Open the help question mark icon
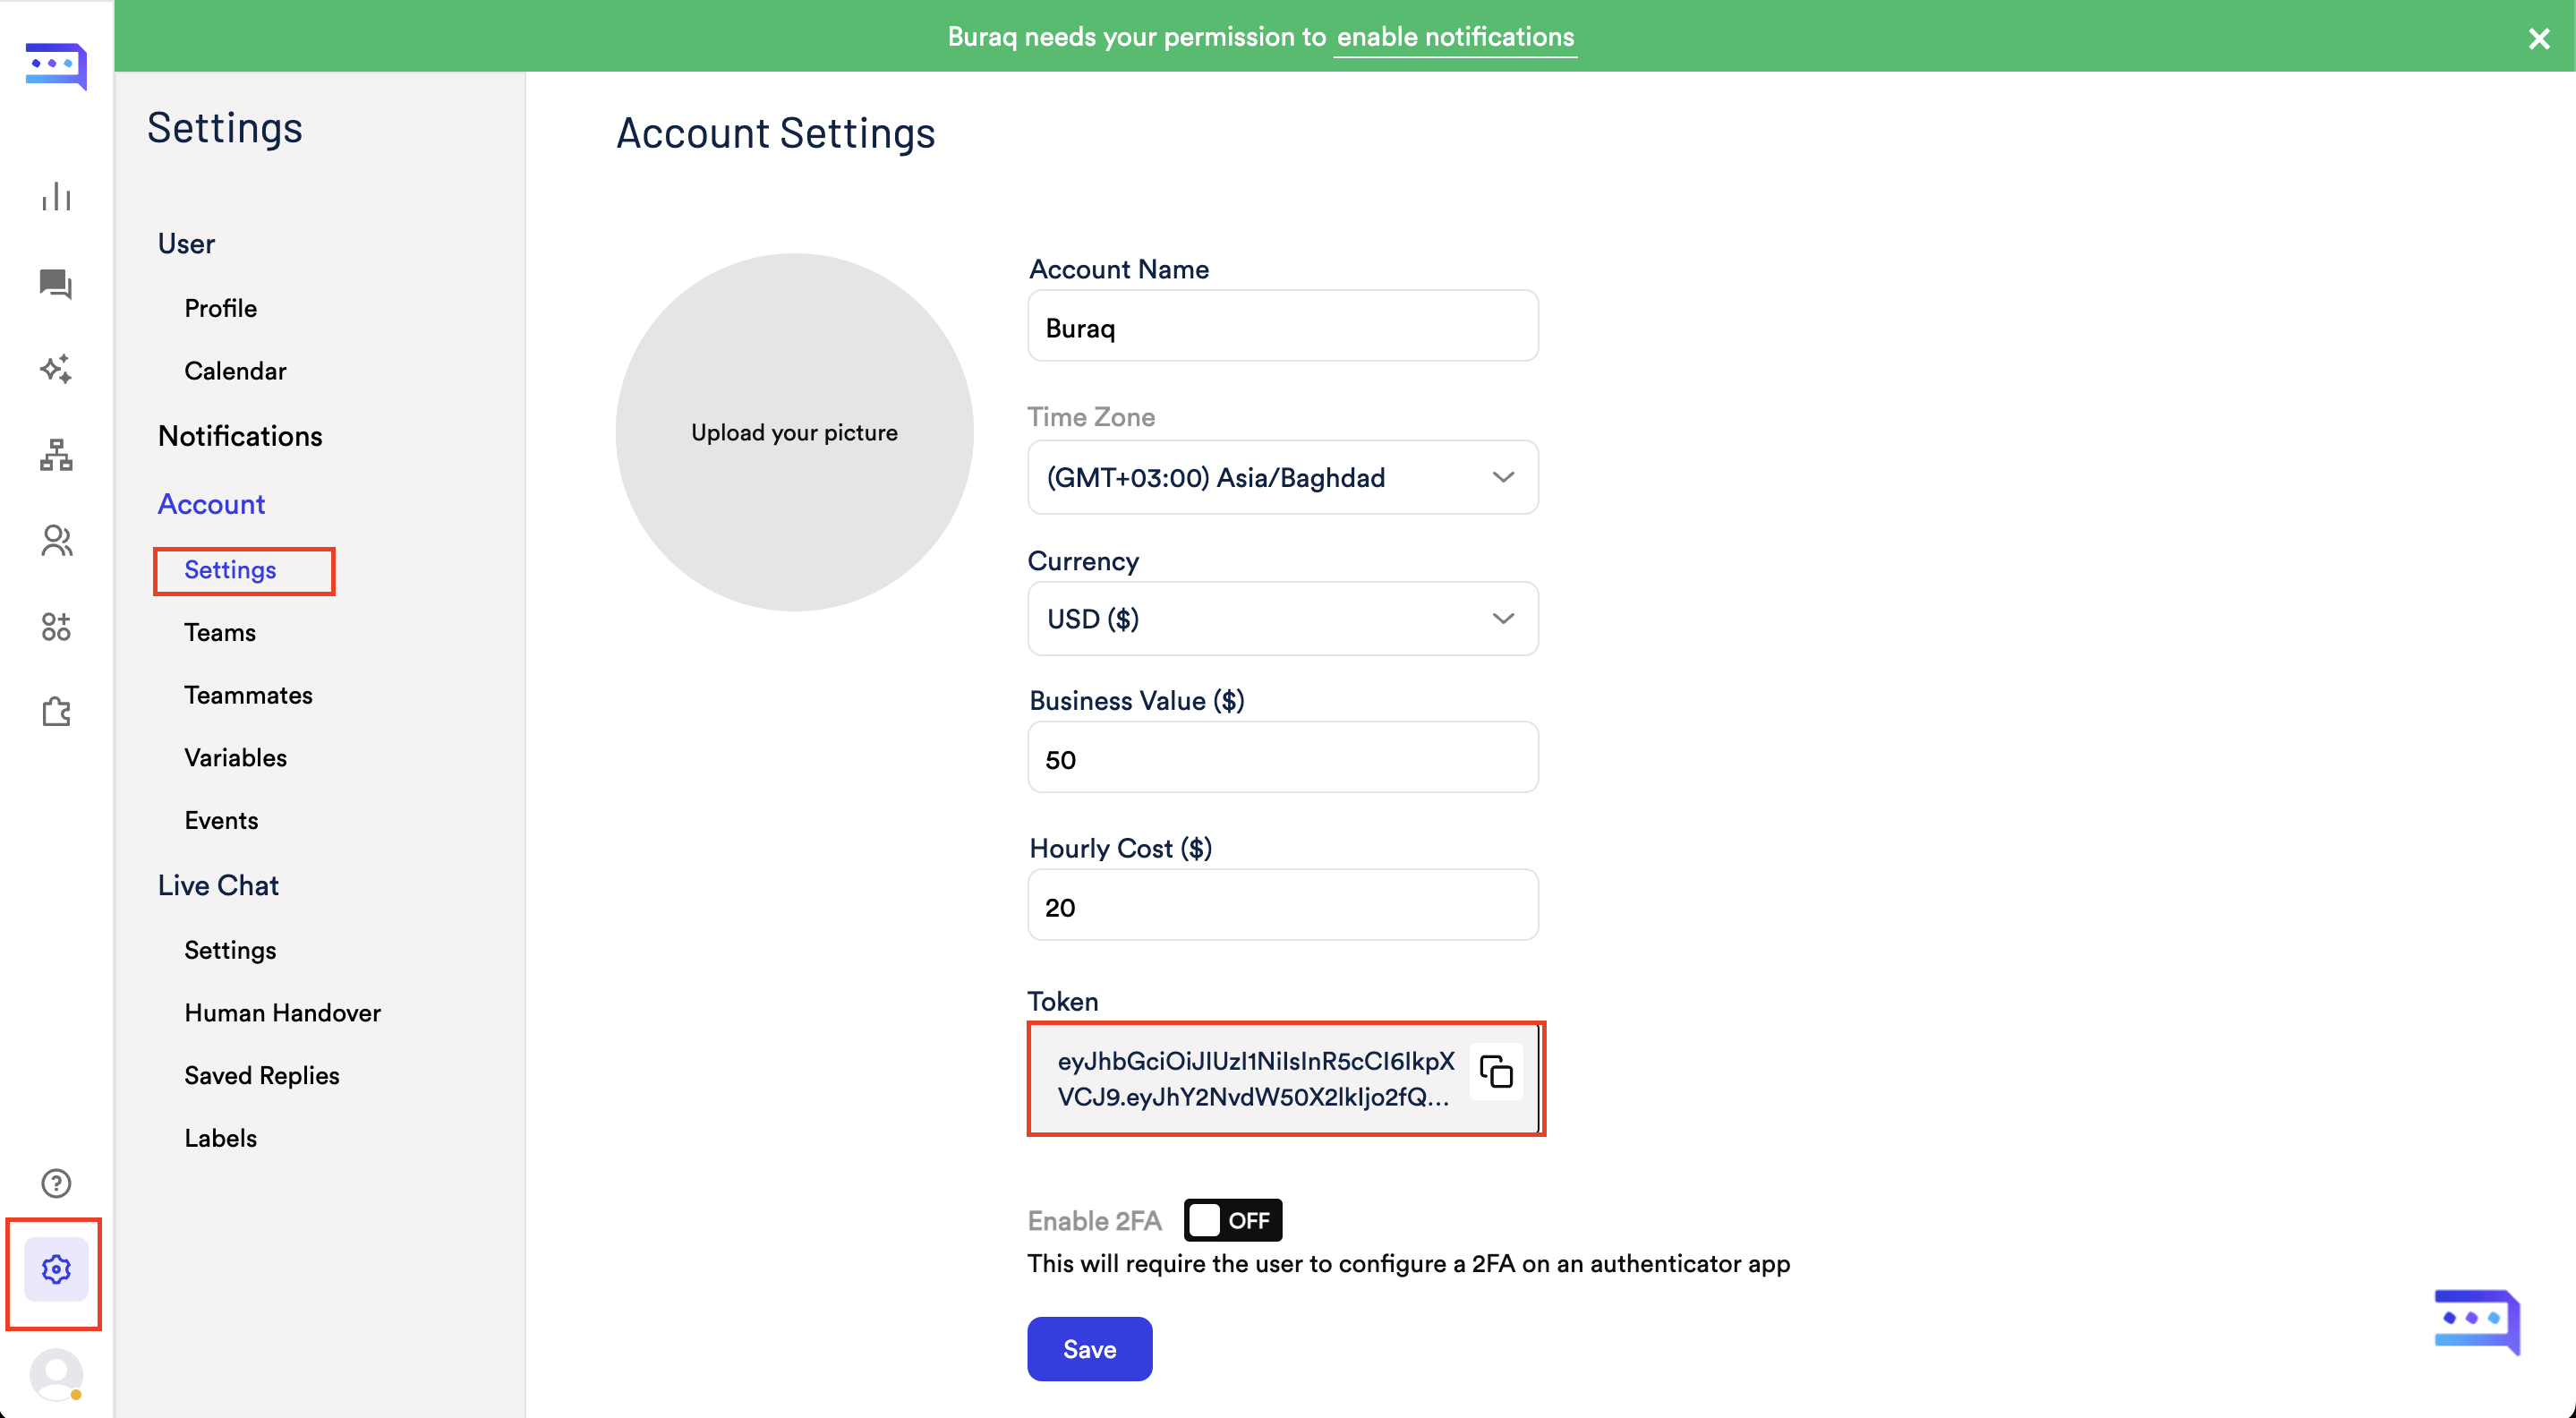The height and width of the screenshot is (1418, 2576). pyautogui.click(x=56, y=1183)
